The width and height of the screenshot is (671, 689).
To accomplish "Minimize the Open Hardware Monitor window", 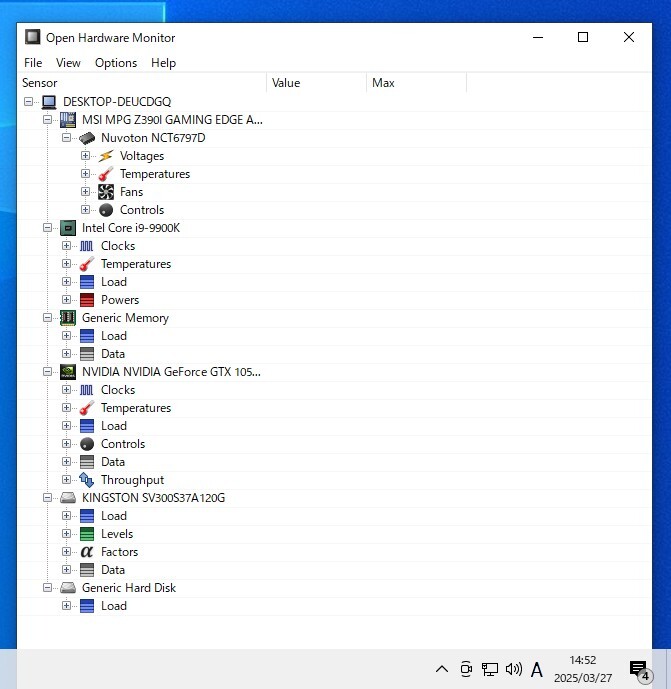I will 538,37.
